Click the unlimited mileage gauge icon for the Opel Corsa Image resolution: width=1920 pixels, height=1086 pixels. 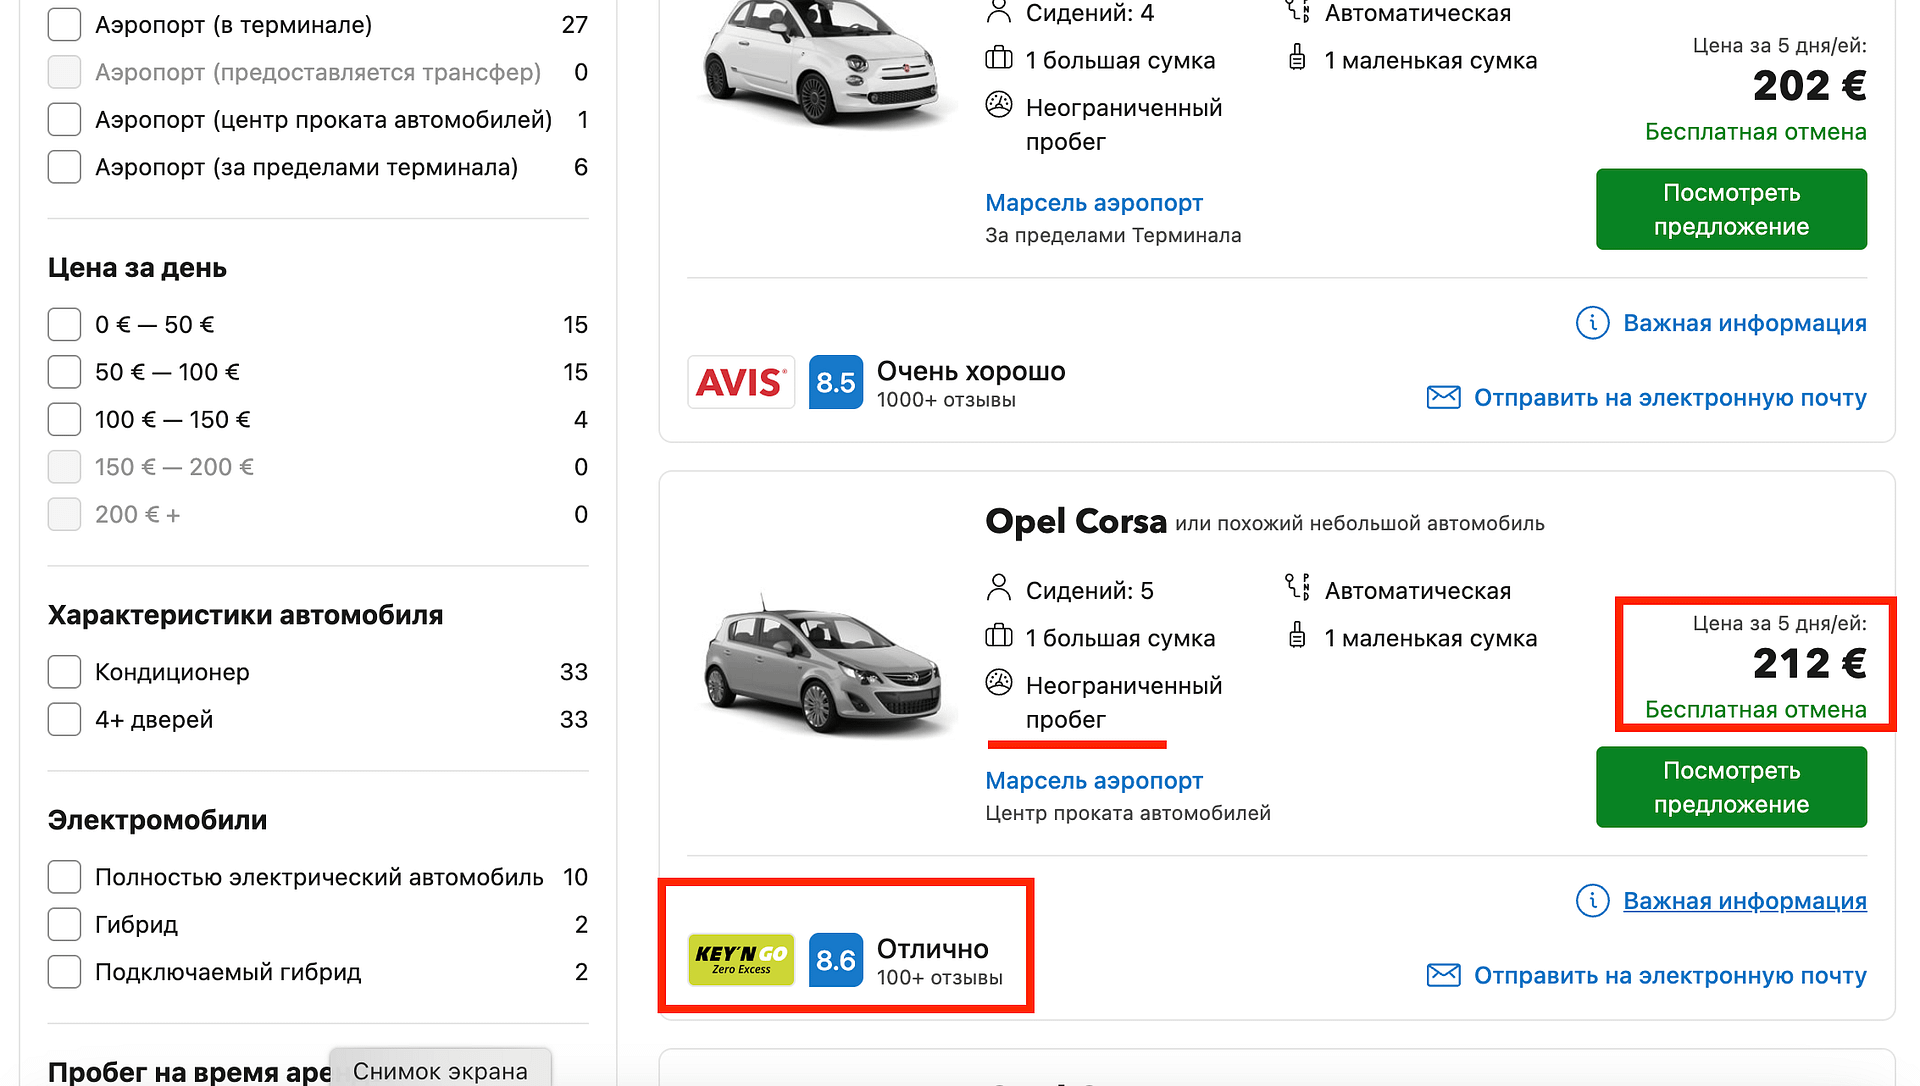click(x=999, y=683)
